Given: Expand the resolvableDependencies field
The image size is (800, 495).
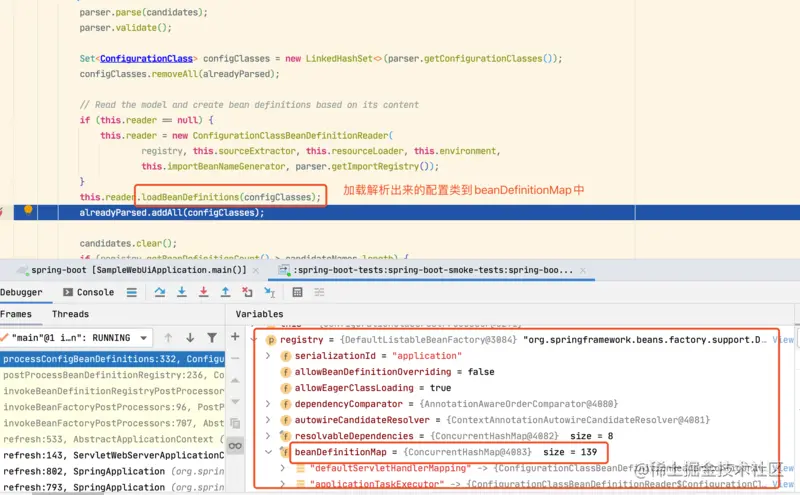Looking at the screenshot, I should coord(268,436).
